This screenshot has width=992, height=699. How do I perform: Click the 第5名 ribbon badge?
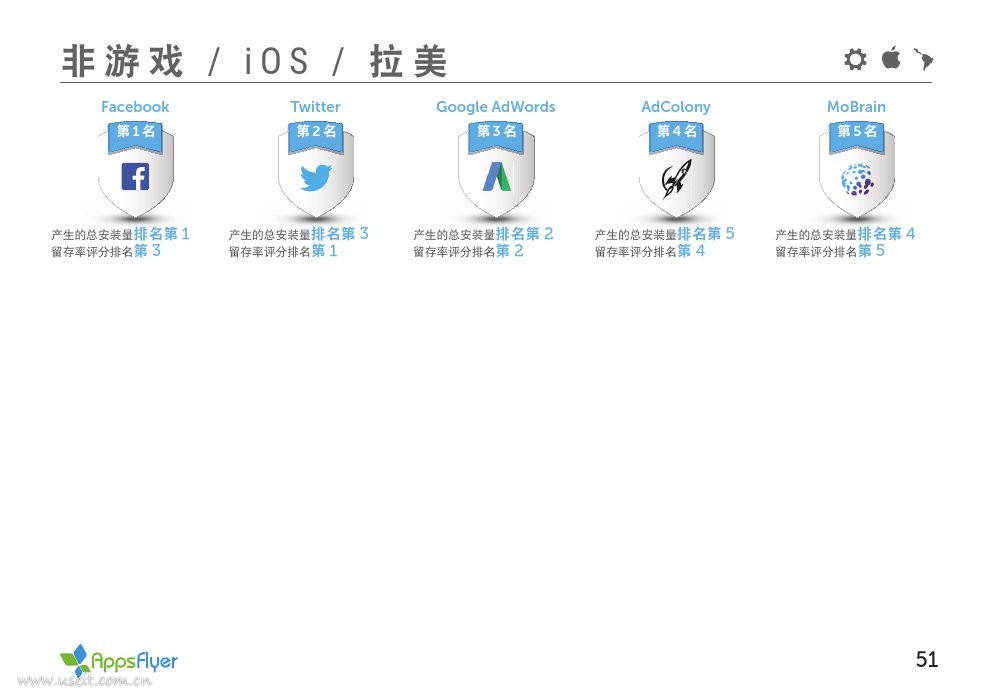point(857,135)
